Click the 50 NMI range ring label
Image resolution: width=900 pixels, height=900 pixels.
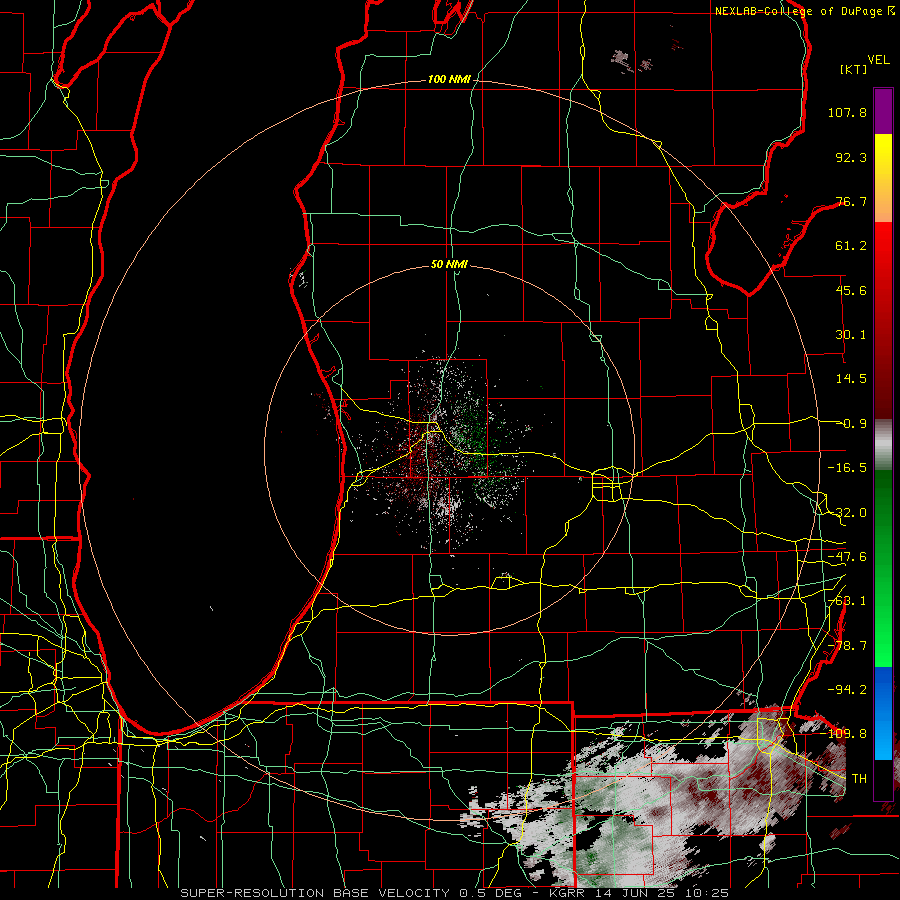(x=449, y=264)
